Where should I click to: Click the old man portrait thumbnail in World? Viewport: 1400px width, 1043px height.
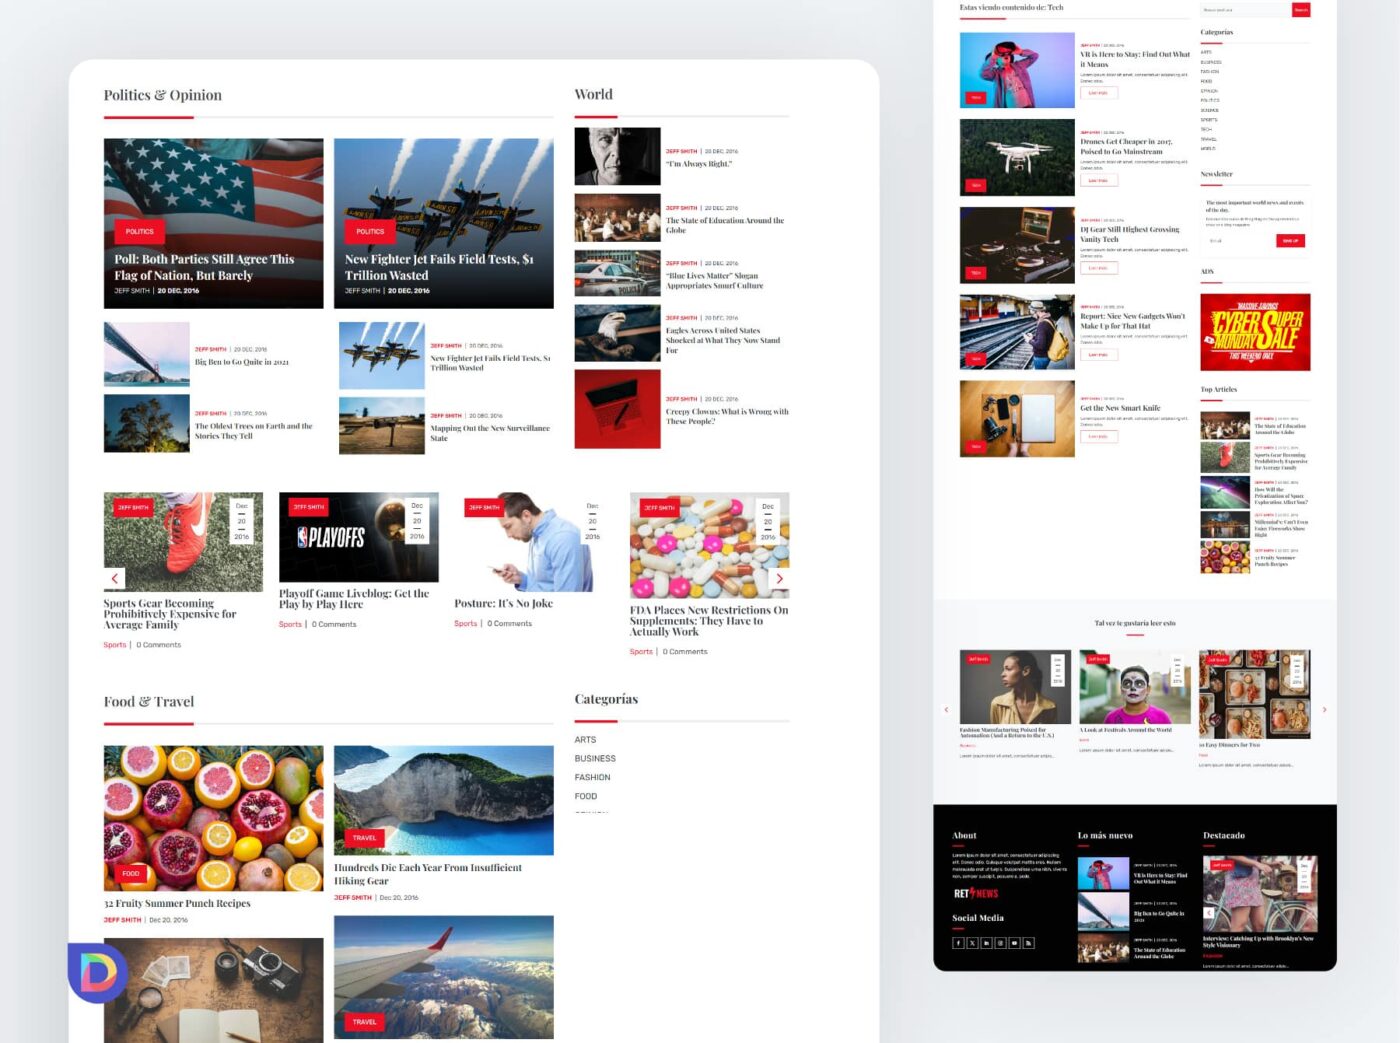(x=617, y=156)
